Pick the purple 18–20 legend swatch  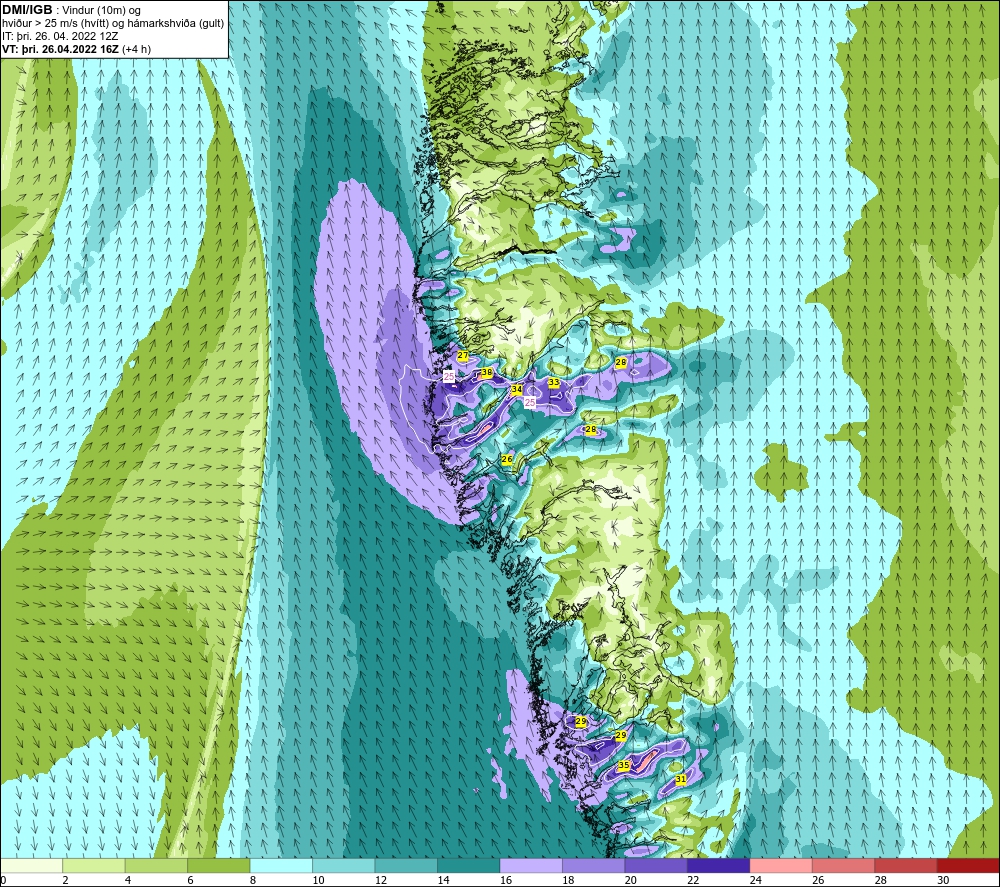pos(594,865)
